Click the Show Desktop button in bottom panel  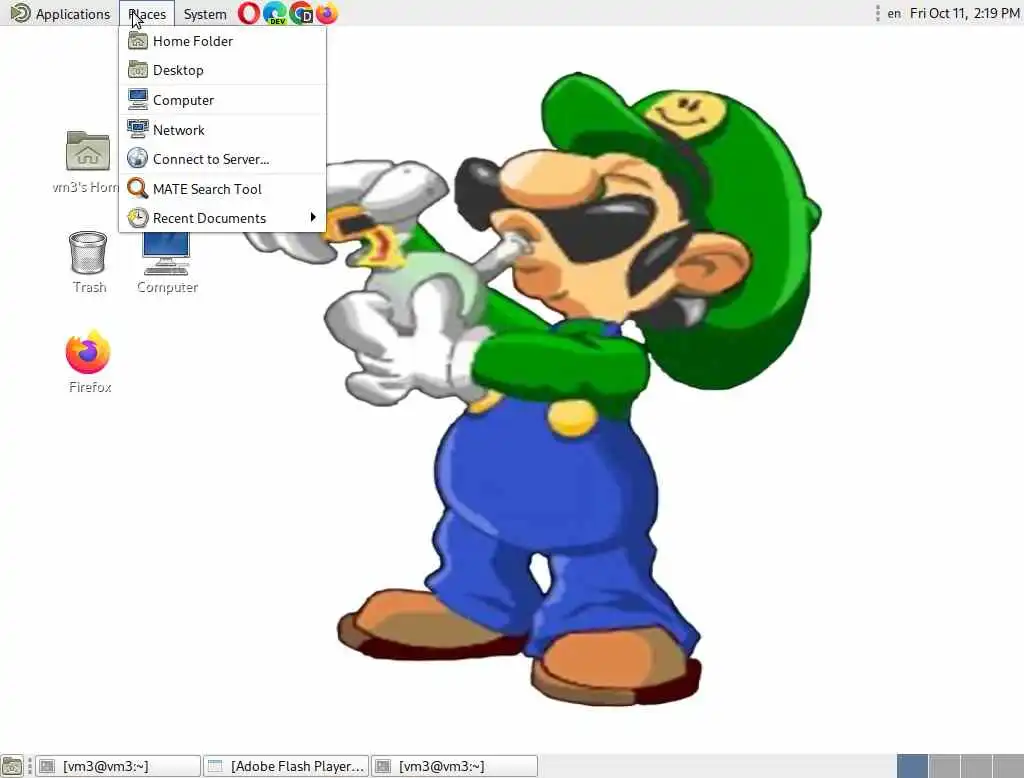pyautogui.click(x=12, y=766)
